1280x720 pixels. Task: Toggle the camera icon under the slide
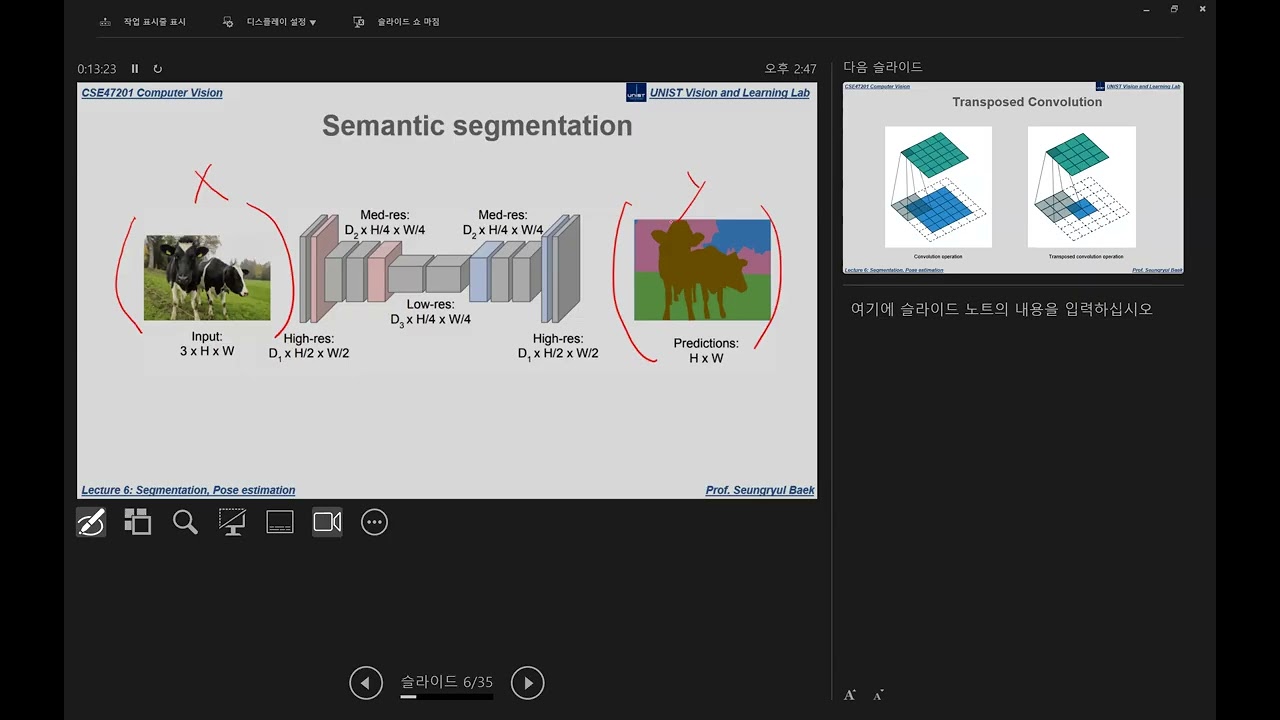click(327, 522)
